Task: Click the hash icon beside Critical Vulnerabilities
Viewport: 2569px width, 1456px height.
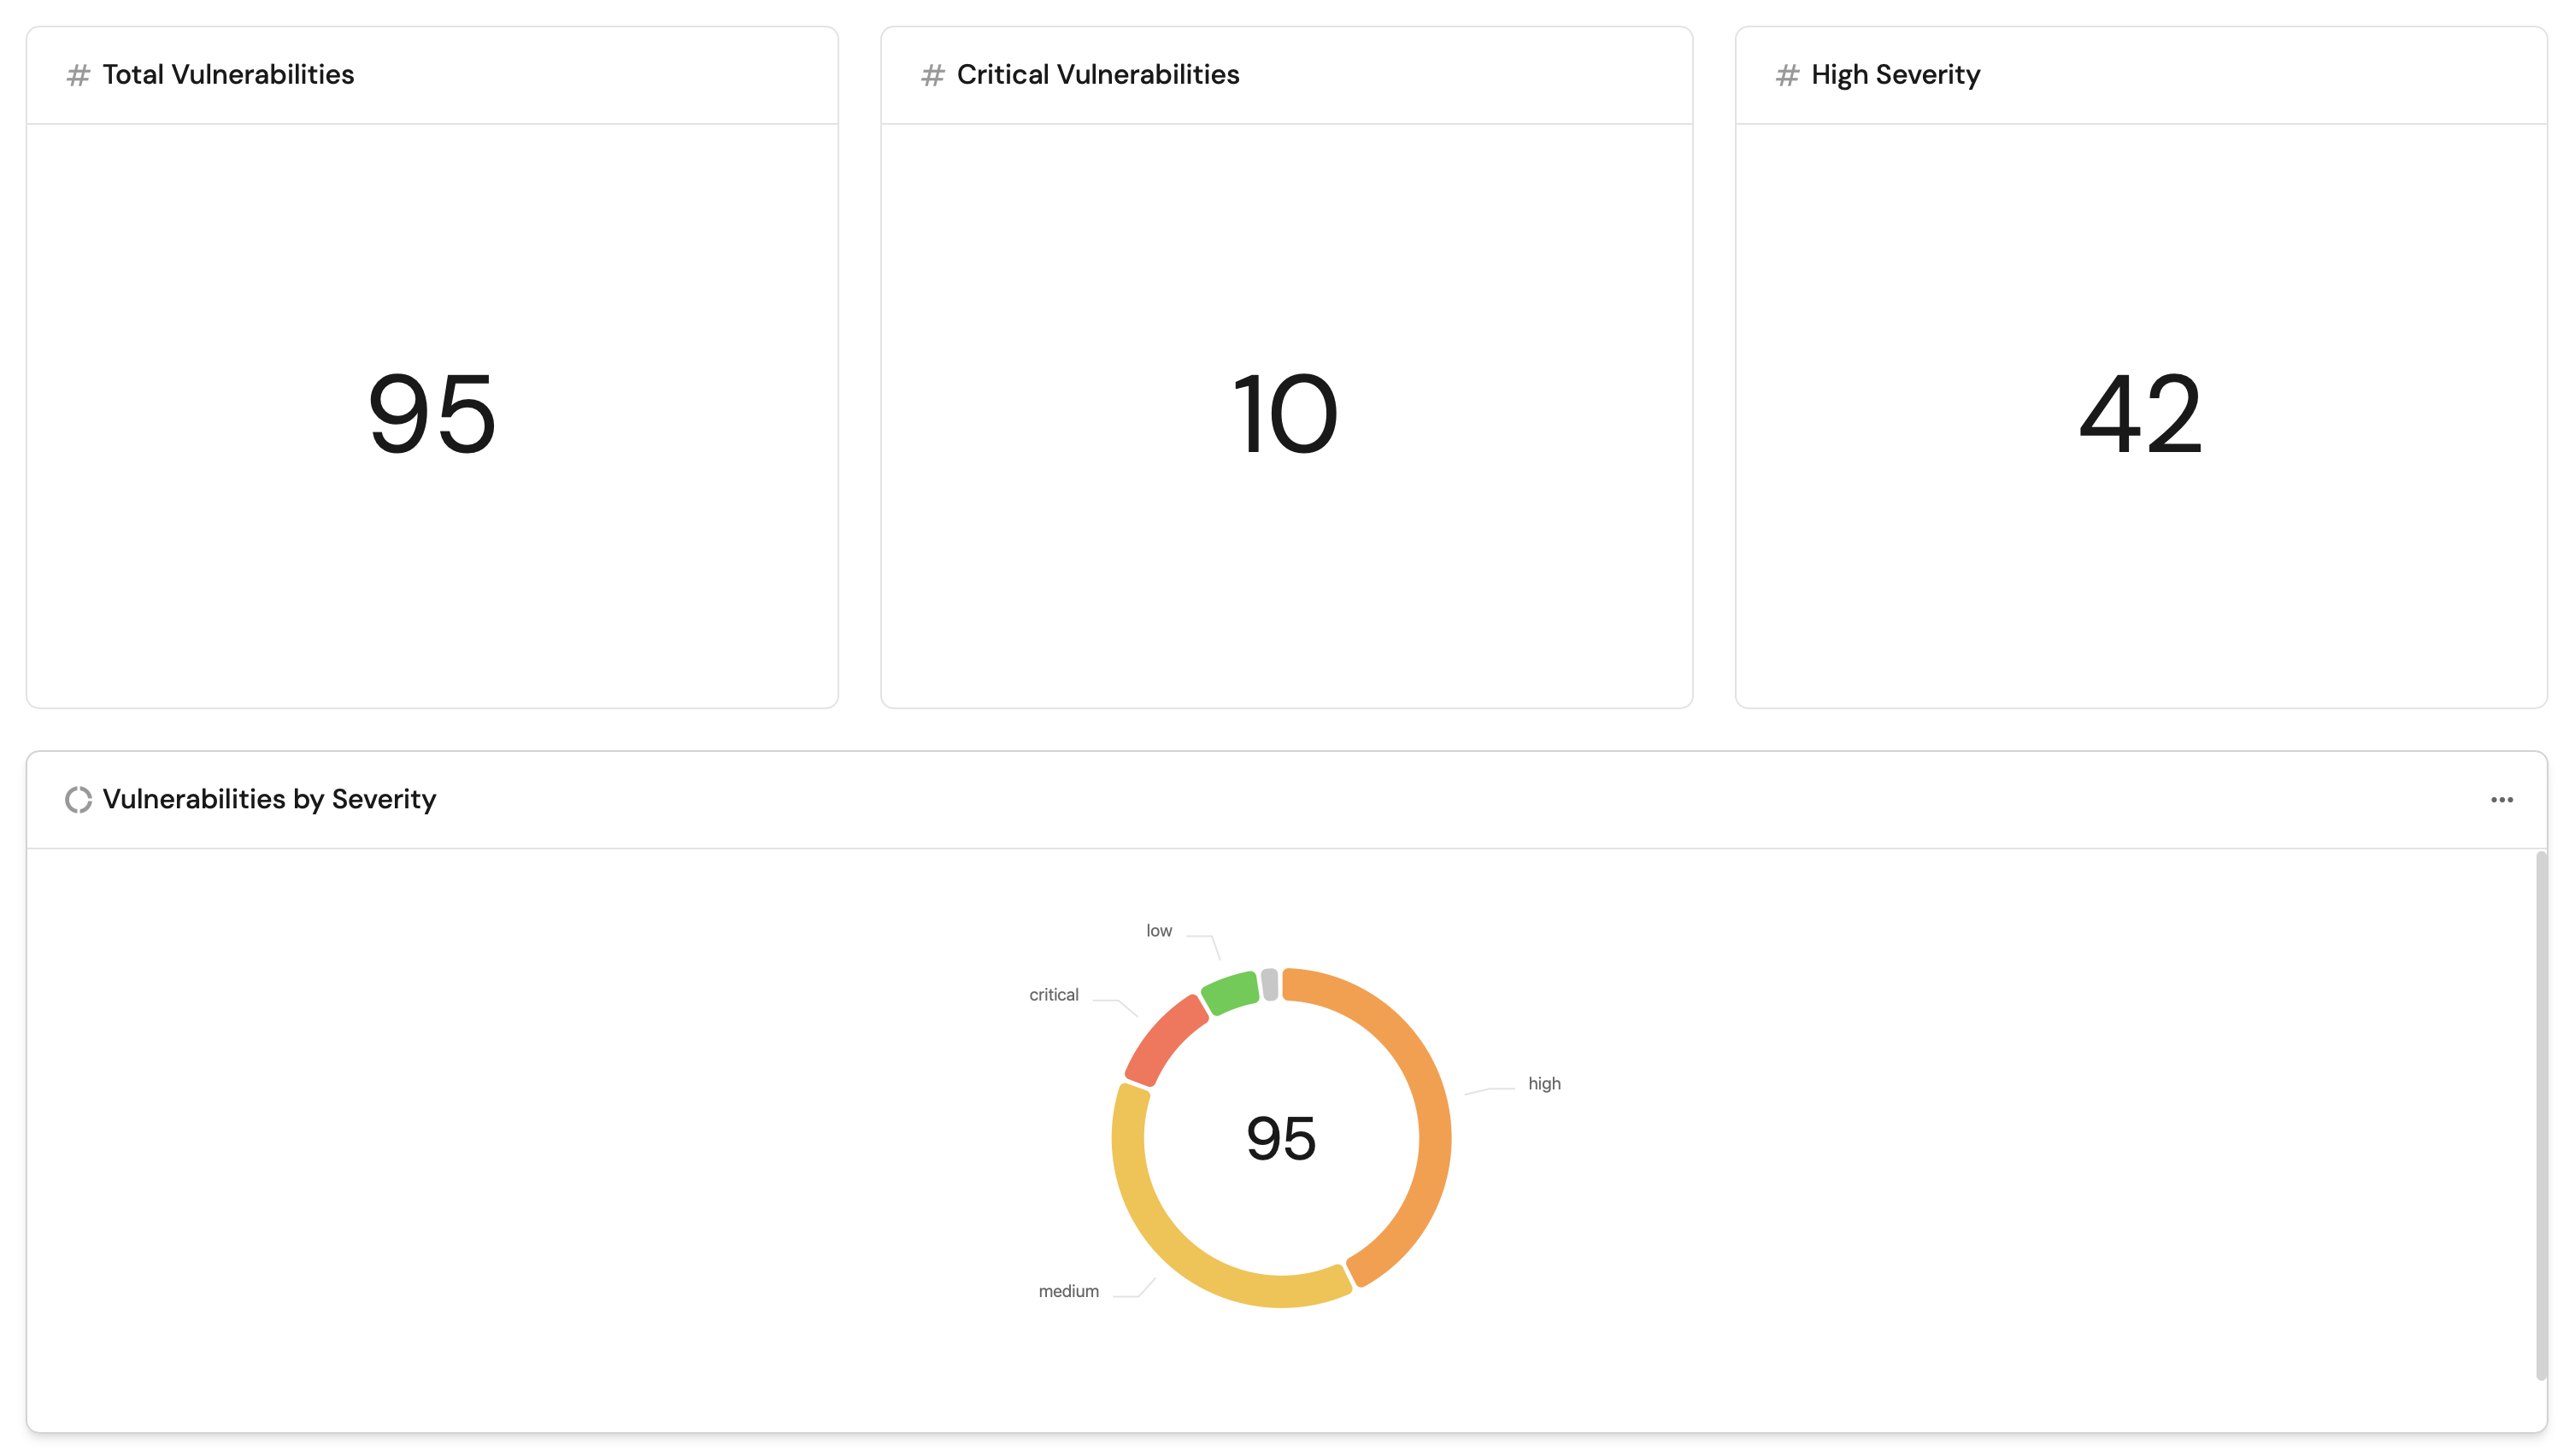Action: (932, 75)
